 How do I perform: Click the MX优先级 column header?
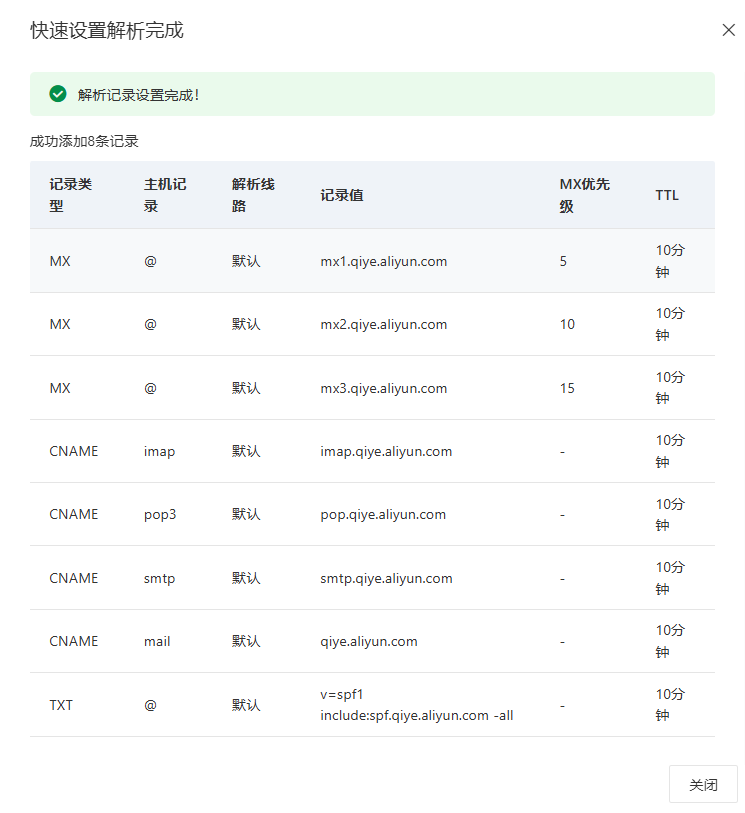tap(585, 195)
